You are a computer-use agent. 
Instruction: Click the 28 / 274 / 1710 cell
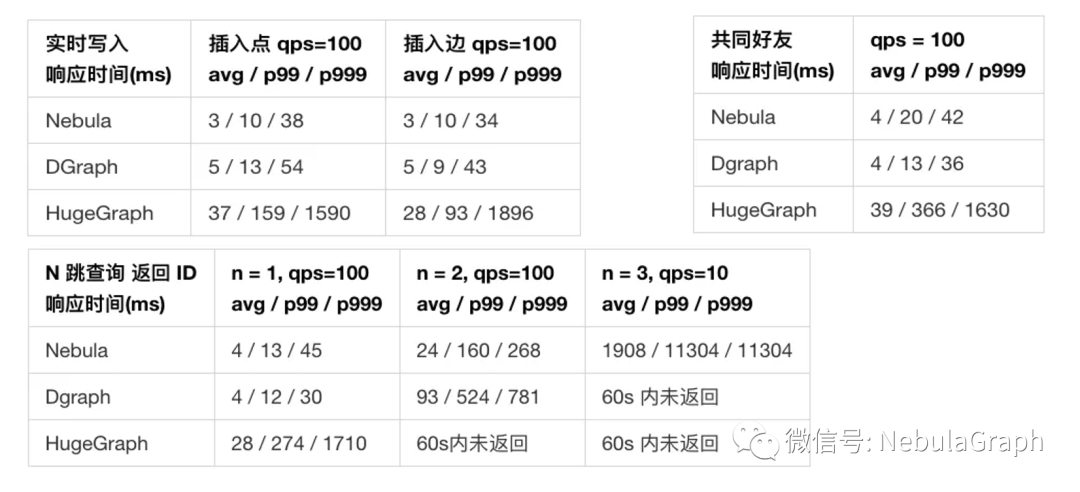point(307,443)
